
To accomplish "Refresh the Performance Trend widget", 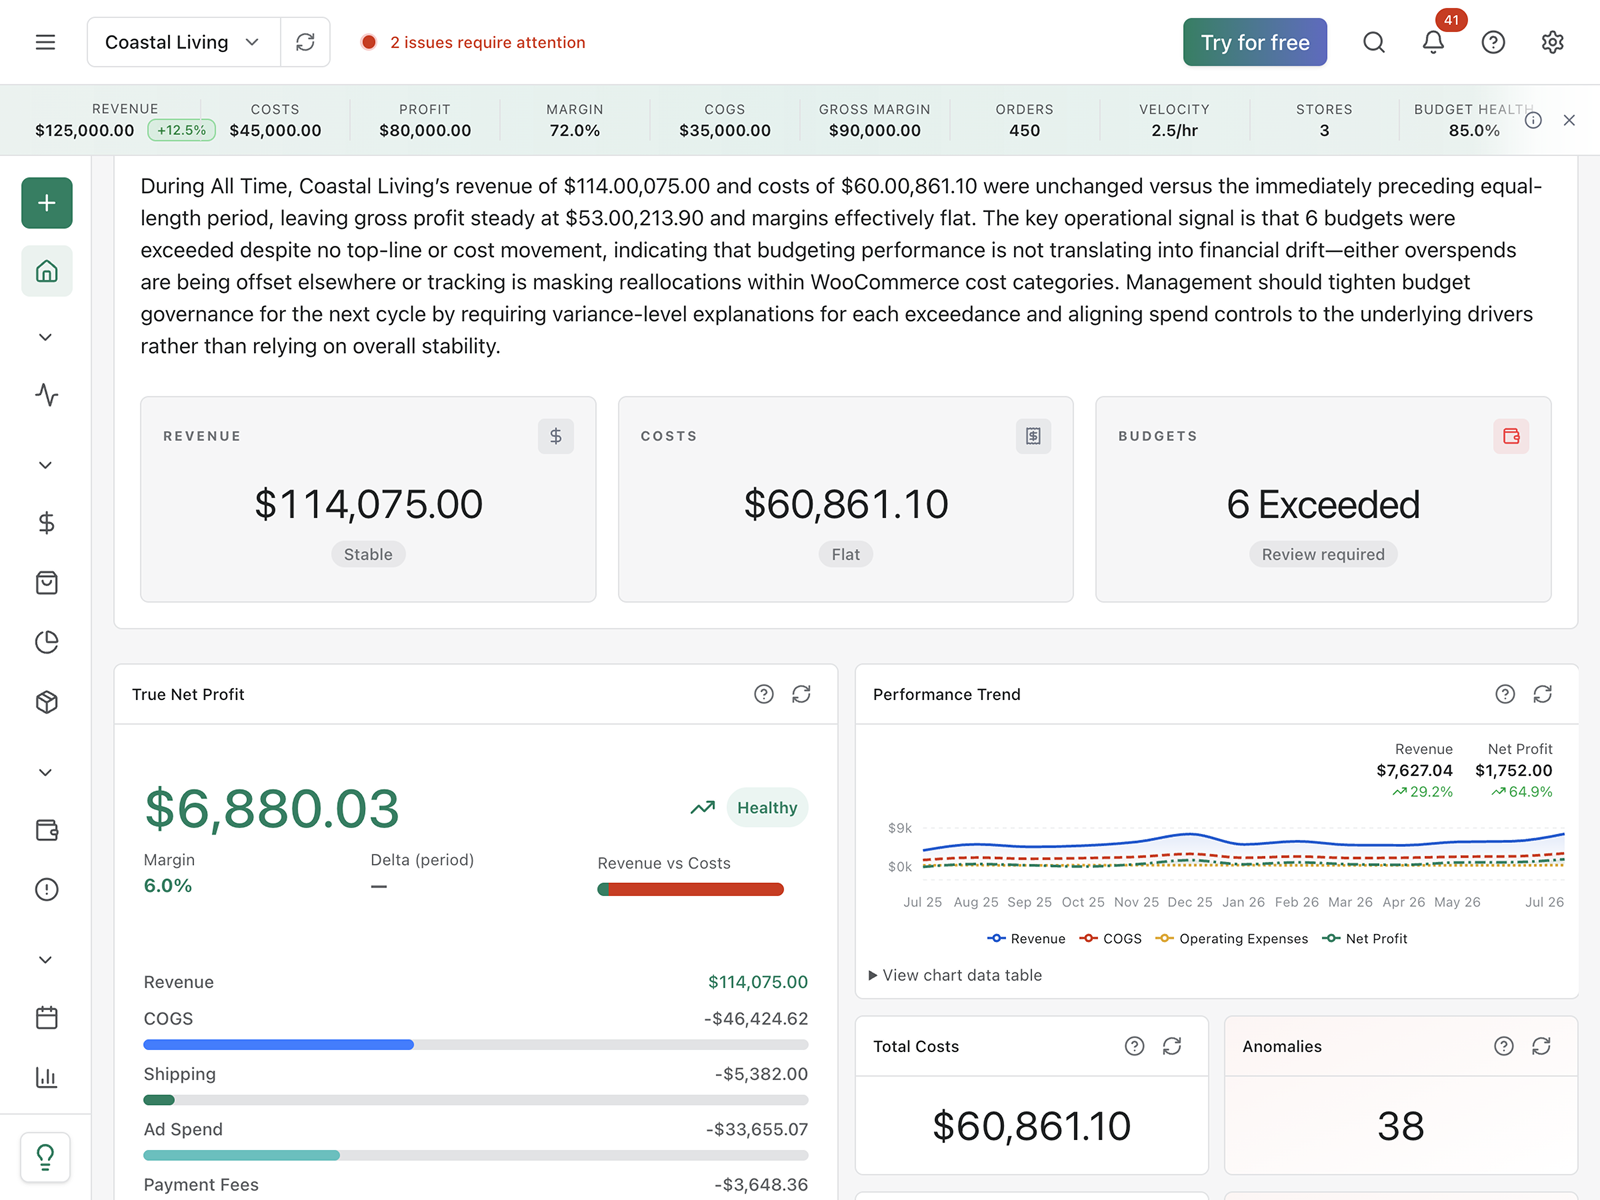I will click(1543, 694).
